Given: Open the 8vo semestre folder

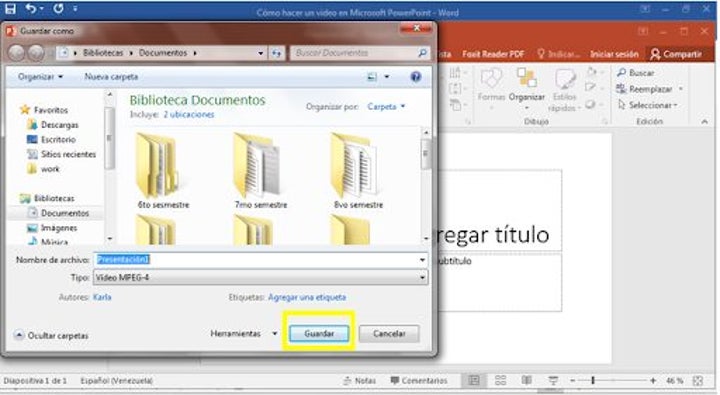Looking at the screenshot, I should (x=358, y=171).
